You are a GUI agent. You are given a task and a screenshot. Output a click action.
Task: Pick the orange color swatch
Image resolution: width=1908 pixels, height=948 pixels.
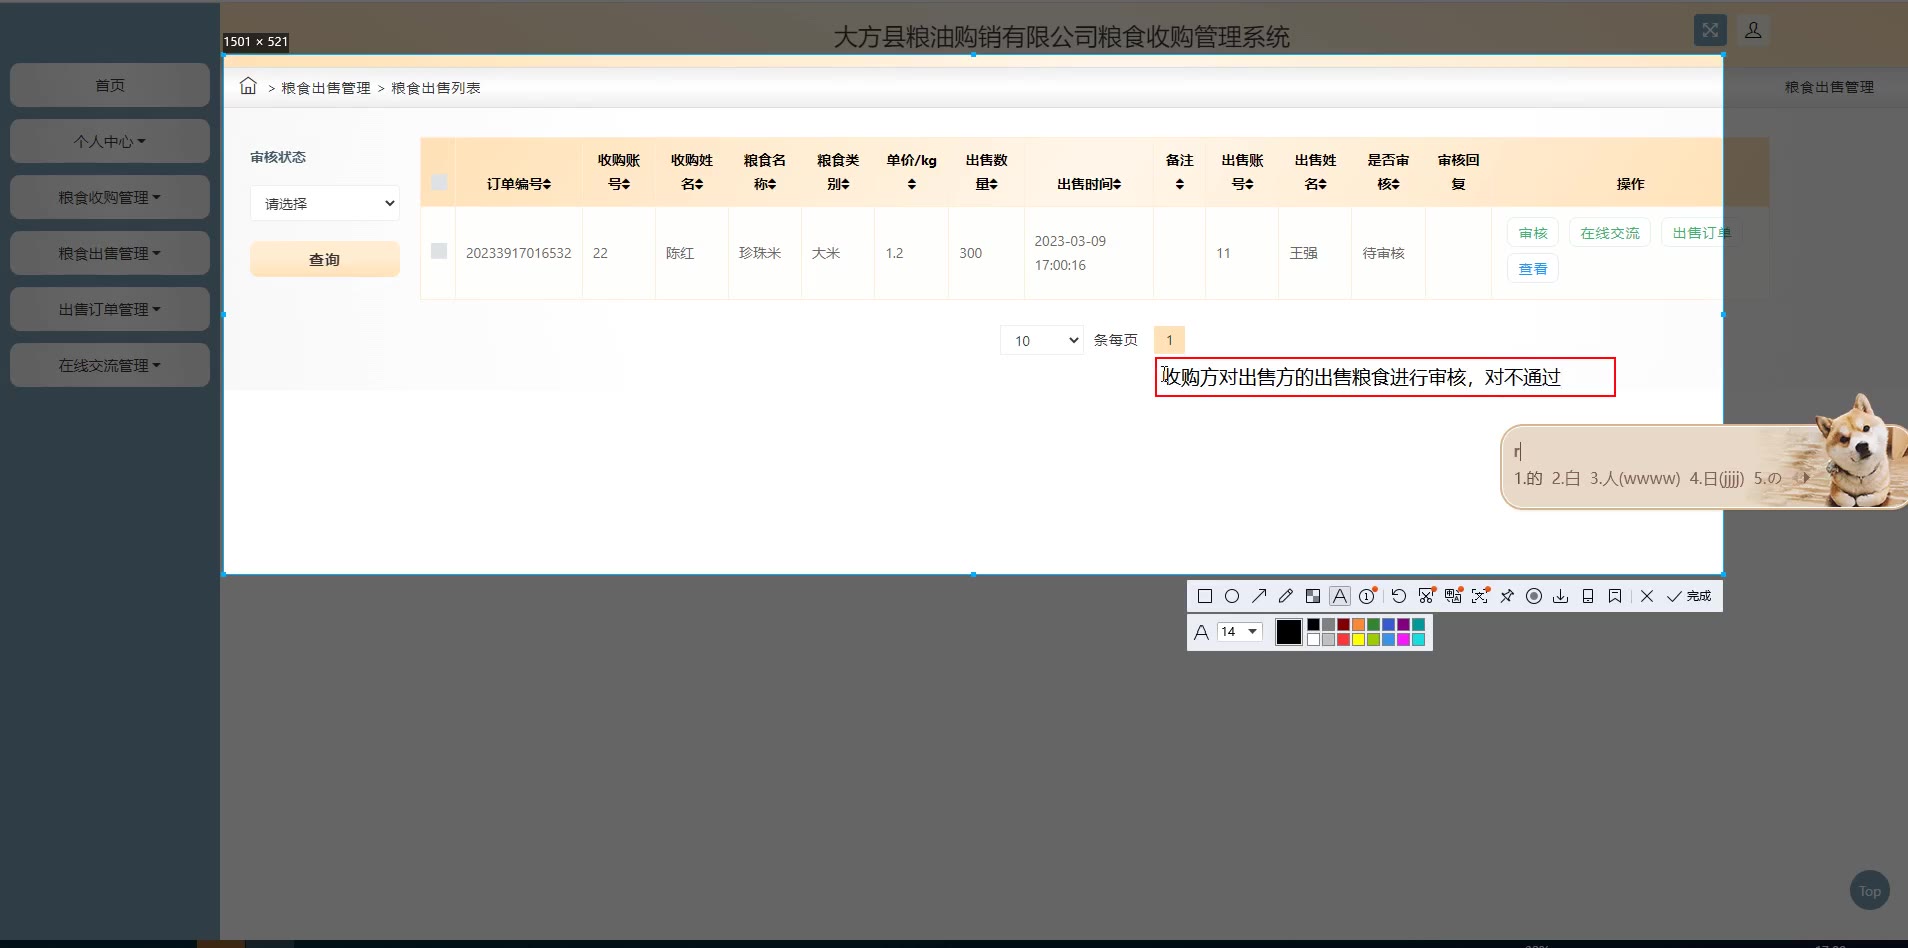tap(1358, 625)
